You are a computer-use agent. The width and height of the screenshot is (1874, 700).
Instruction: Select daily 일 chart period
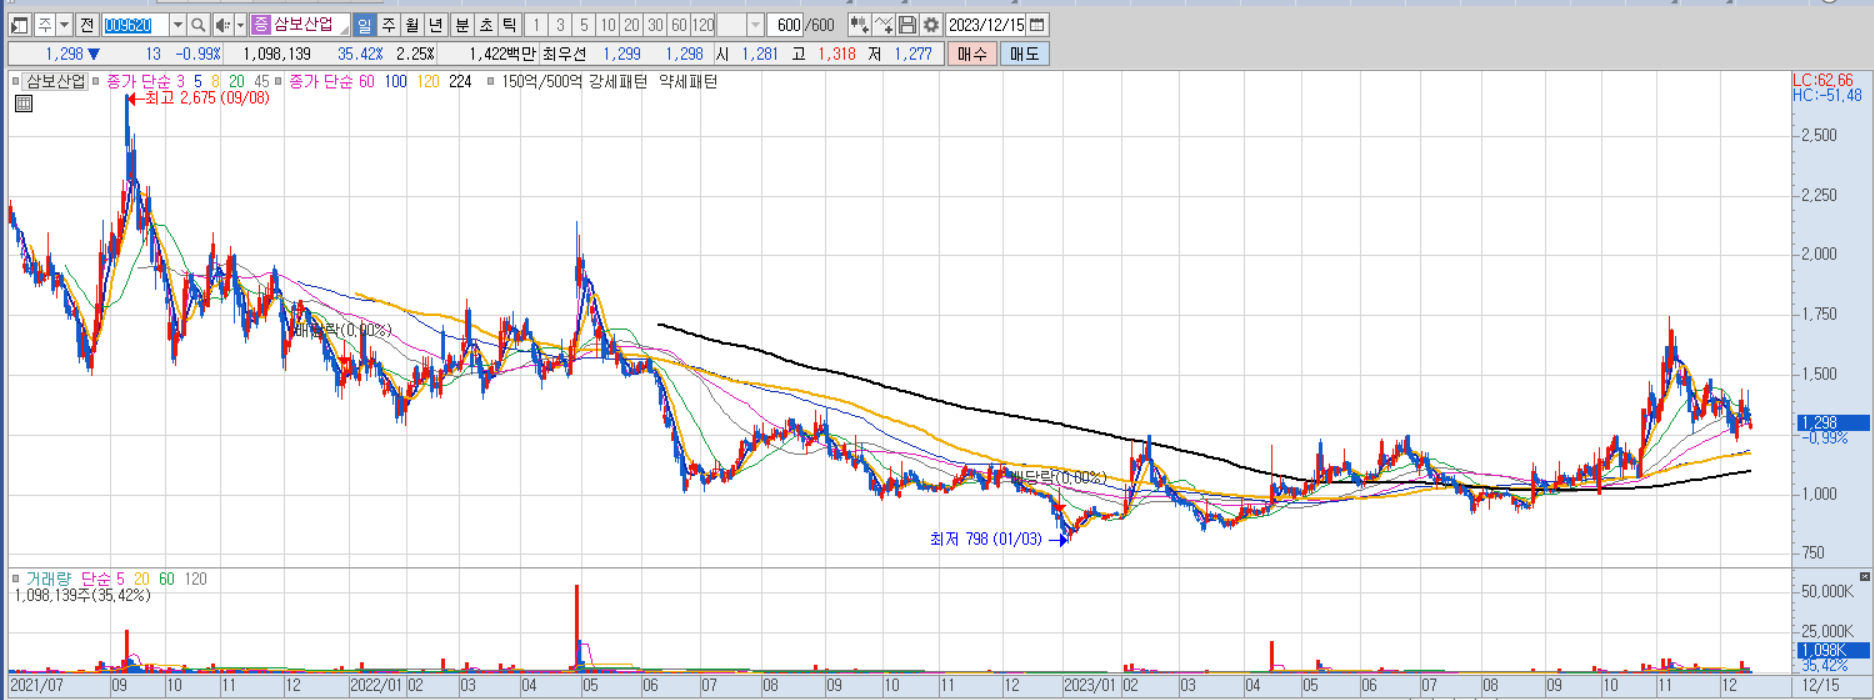[x=365, y=25]
